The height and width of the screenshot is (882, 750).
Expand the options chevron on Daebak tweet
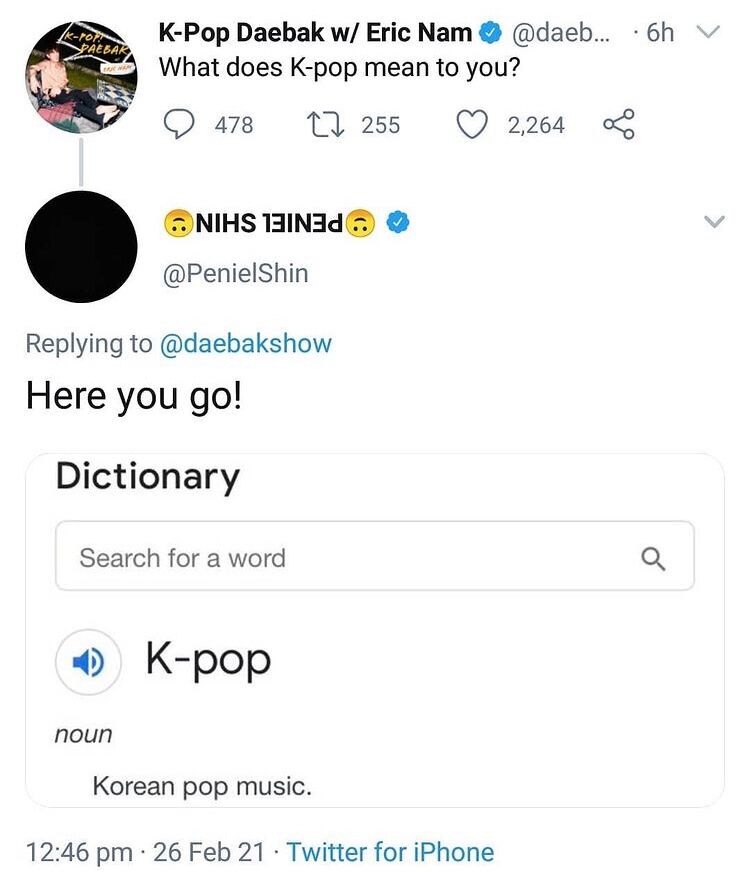click(708, 32)
